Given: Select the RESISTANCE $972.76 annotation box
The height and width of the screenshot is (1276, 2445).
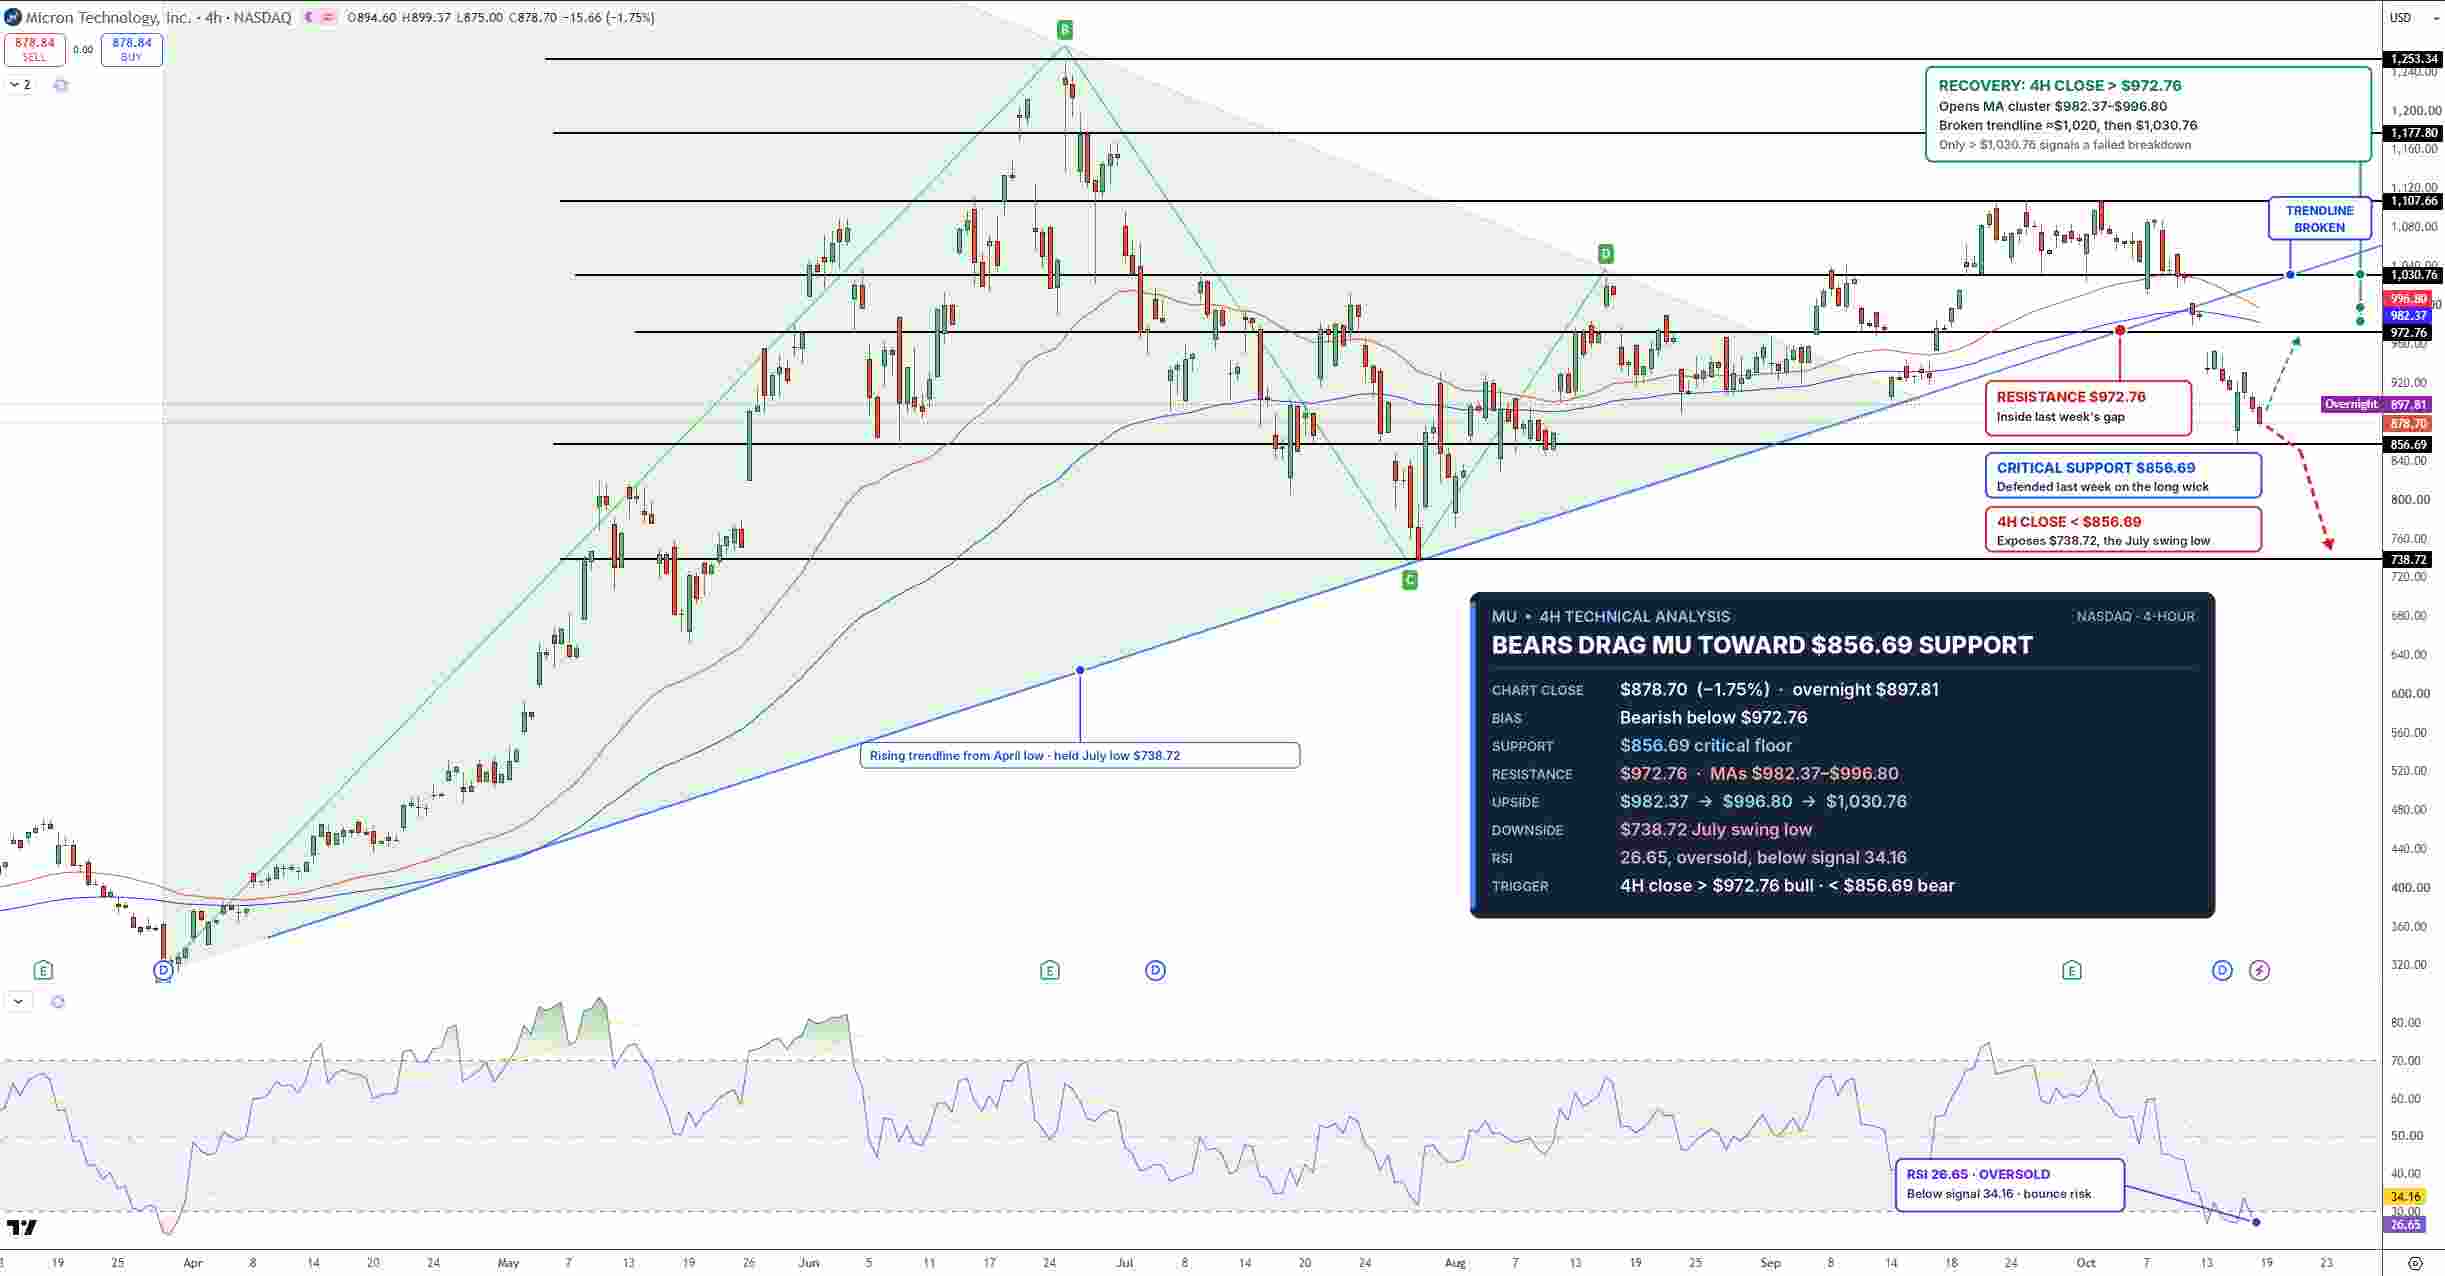Looking at the screenshot, I should 2088,407.
